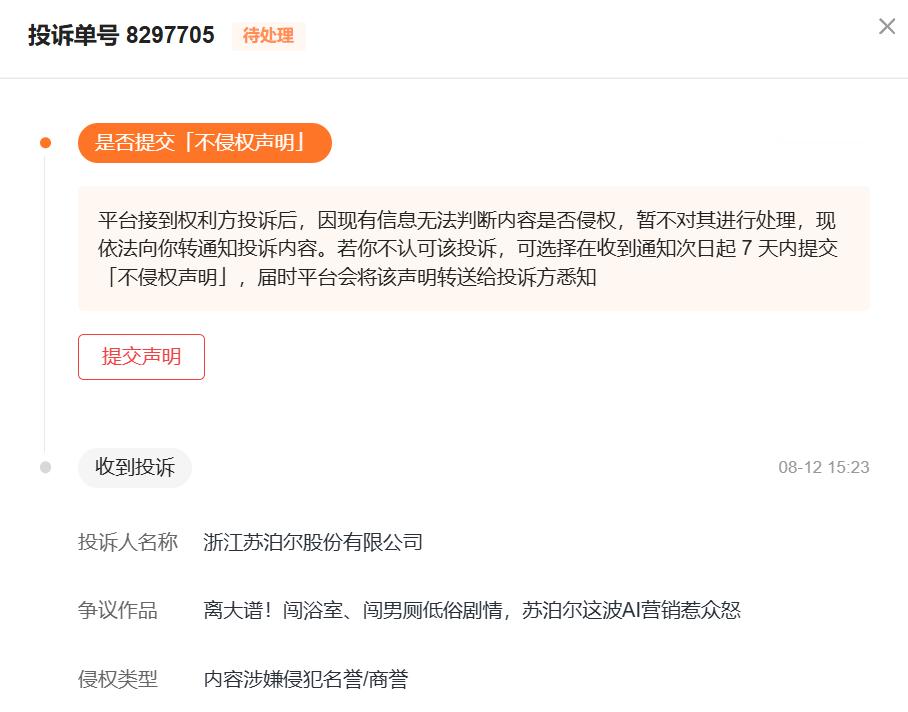Image resolution: width=908 pixels, height=712 pixels.
Task: Click the first line of the platform notice
Action: (x=467, y=221)
